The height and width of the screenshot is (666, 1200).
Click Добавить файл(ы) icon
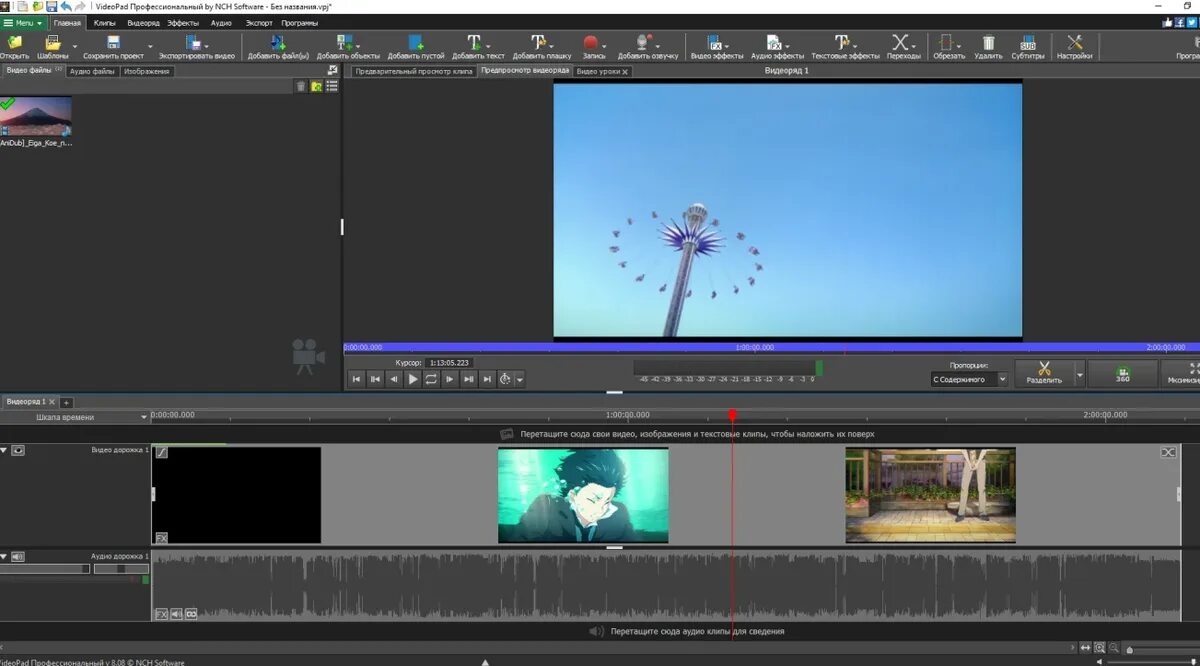(x=278, y=43)
